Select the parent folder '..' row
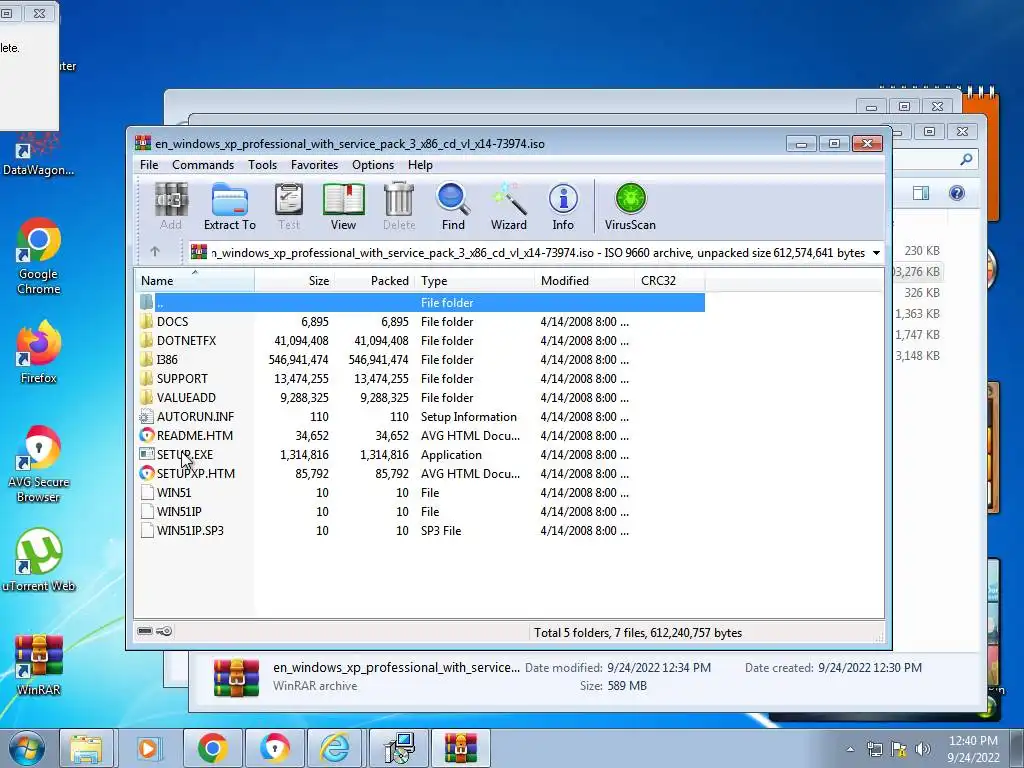Screen dimensions: 1024x768 point(421,302)
